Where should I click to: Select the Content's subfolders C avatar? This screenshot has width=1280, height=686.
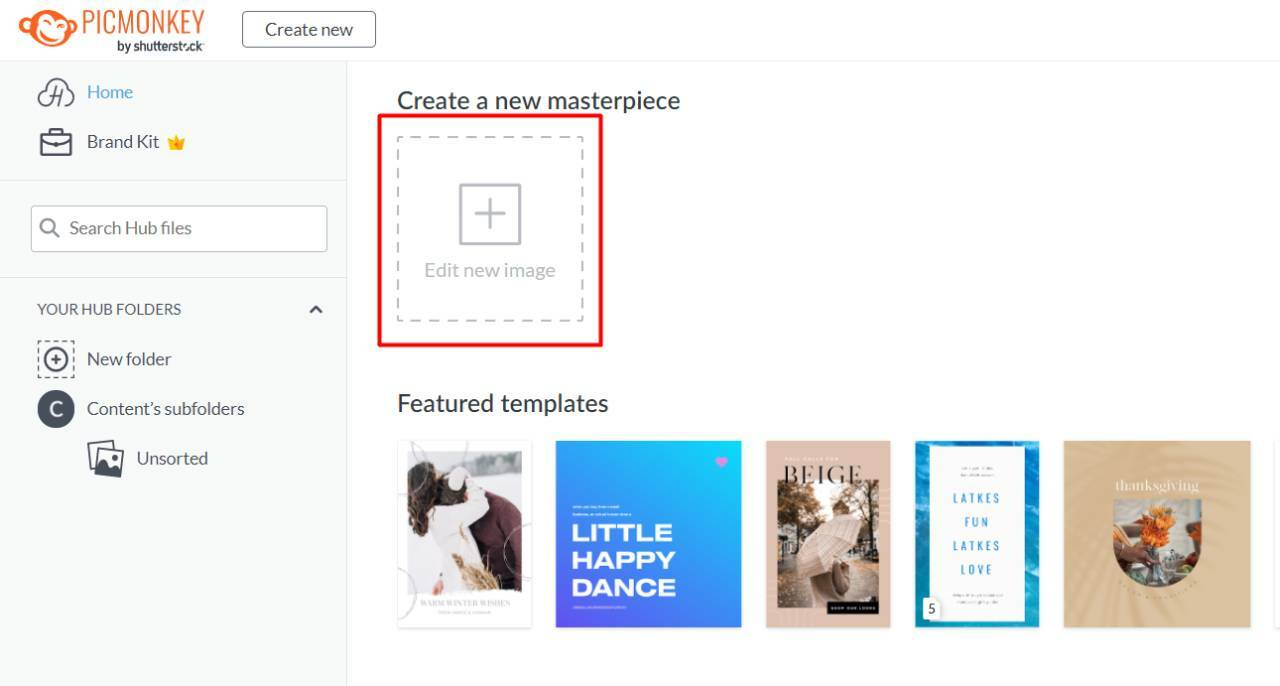pyautogui.click(x=56, y=409)
